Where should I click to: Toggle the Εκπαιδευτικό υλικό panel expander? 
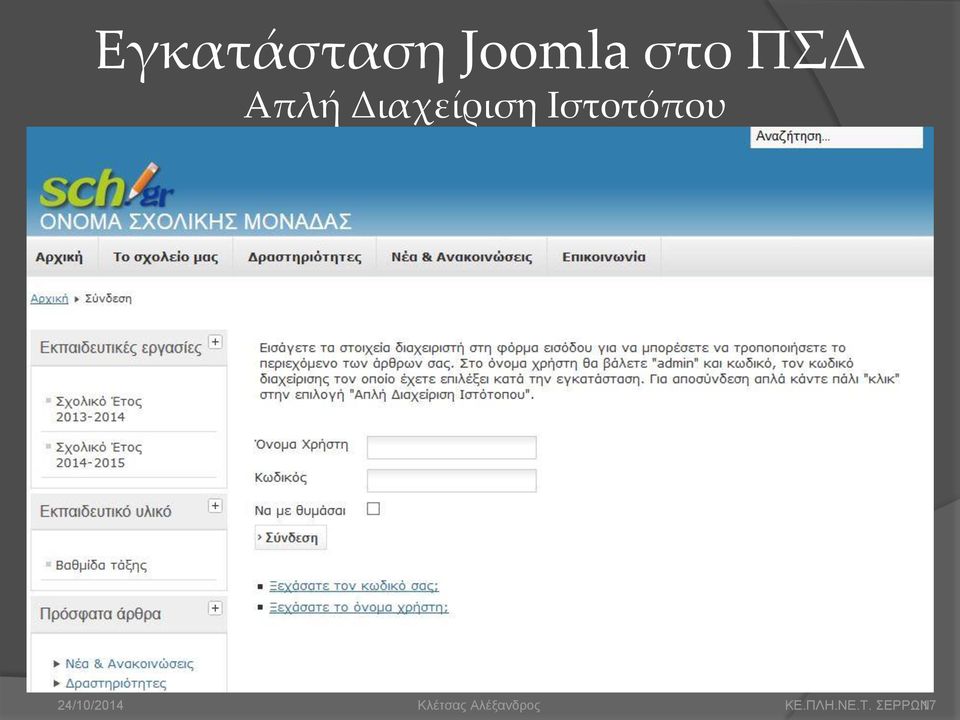[x=215, y=506]
